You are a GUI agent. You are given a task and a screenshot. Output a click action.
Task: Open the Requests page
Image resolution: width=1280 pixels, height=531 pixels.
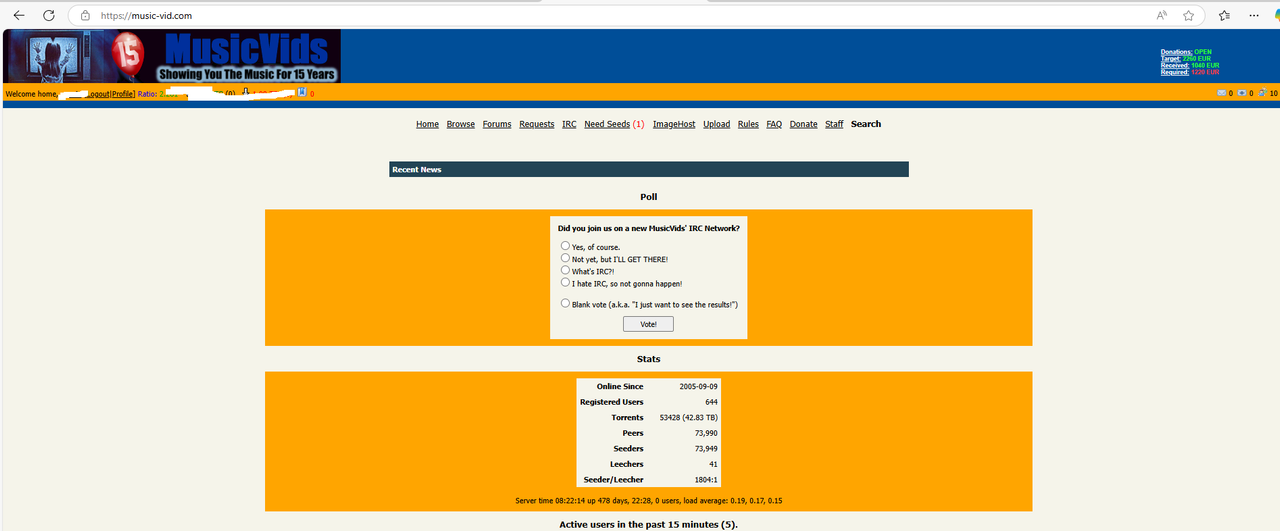tap(537, 124)
